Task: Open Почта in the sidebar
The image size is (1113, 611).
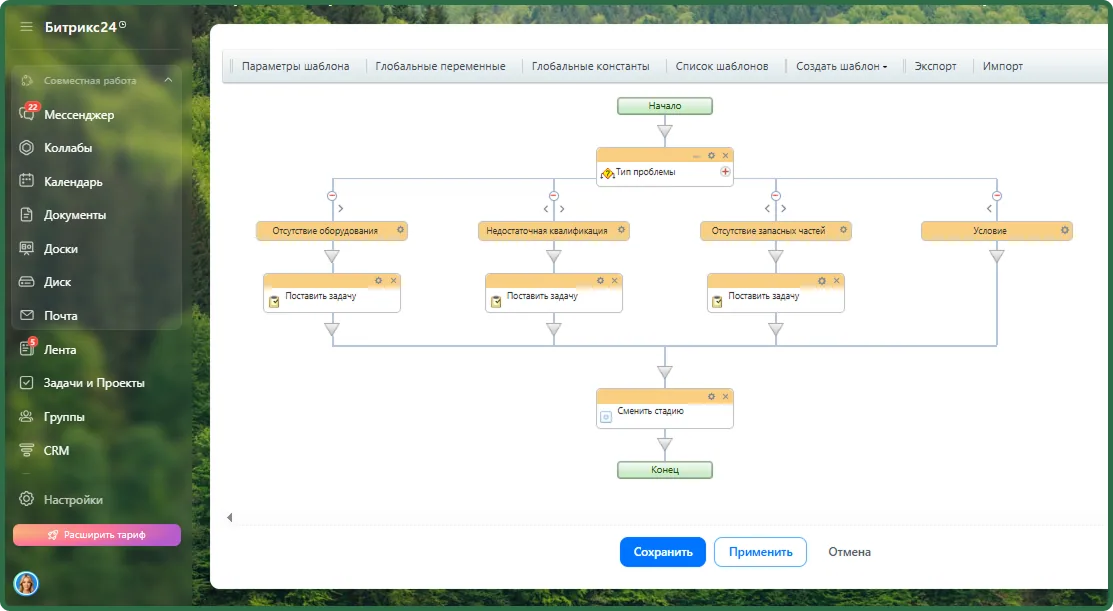Action: 61,316
